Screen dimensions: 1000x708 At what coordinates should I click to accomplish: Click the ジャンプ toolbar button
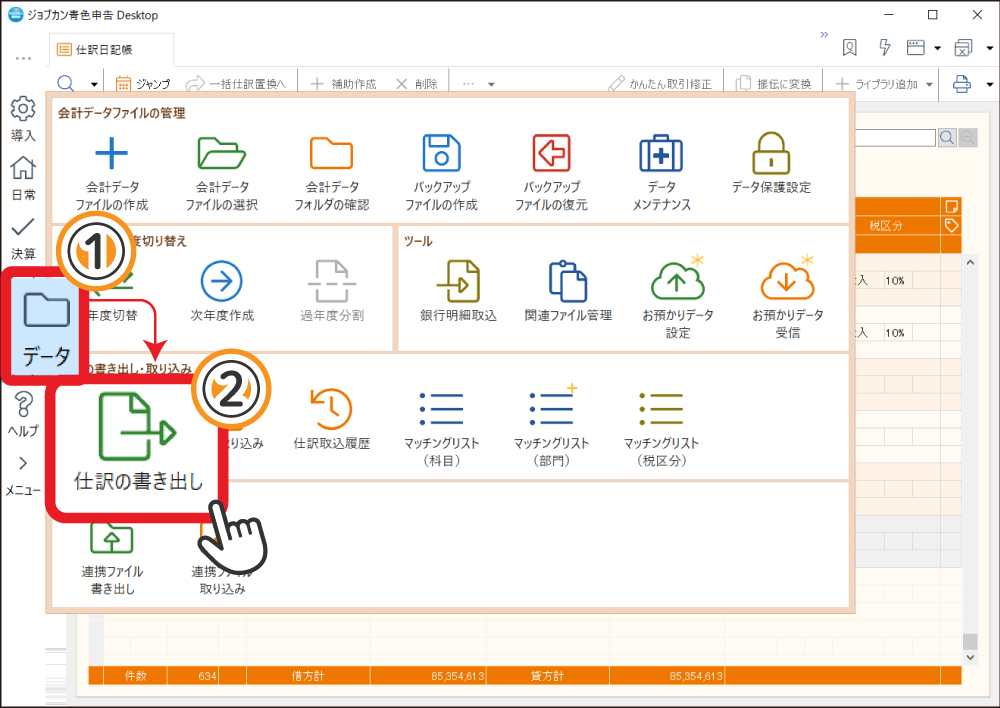point(143,84)
